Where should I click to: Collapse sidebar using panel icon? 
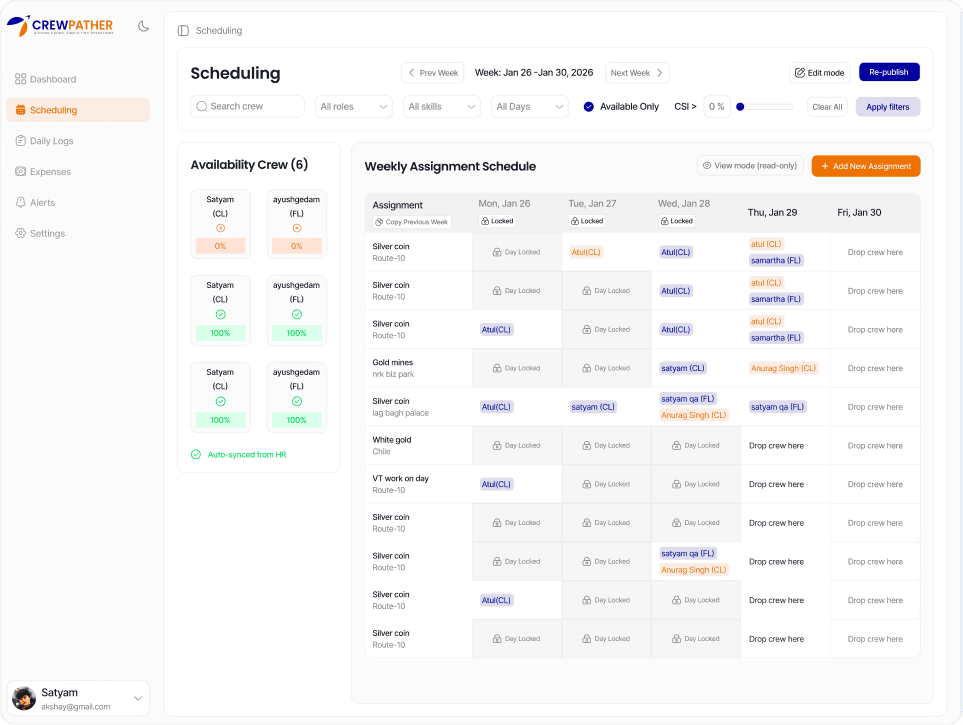coord(183,31)
